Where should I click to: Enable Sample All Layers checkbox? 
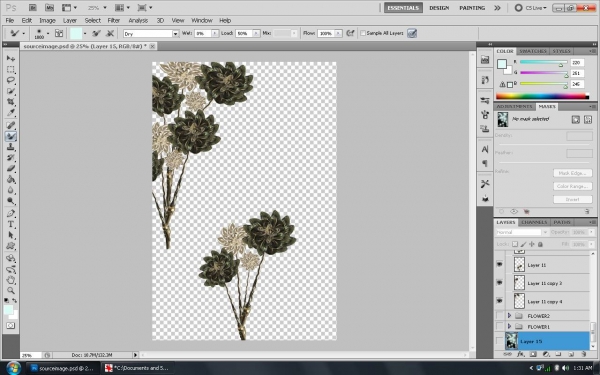[363, 33]
